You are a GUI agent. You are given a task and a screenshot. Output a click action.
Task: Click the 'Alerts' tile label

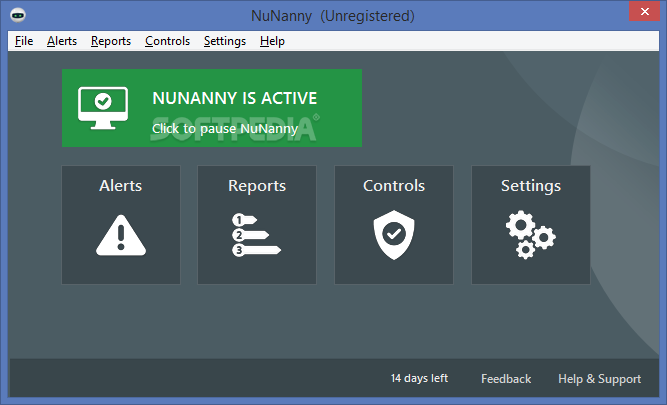tap(121, 186)
